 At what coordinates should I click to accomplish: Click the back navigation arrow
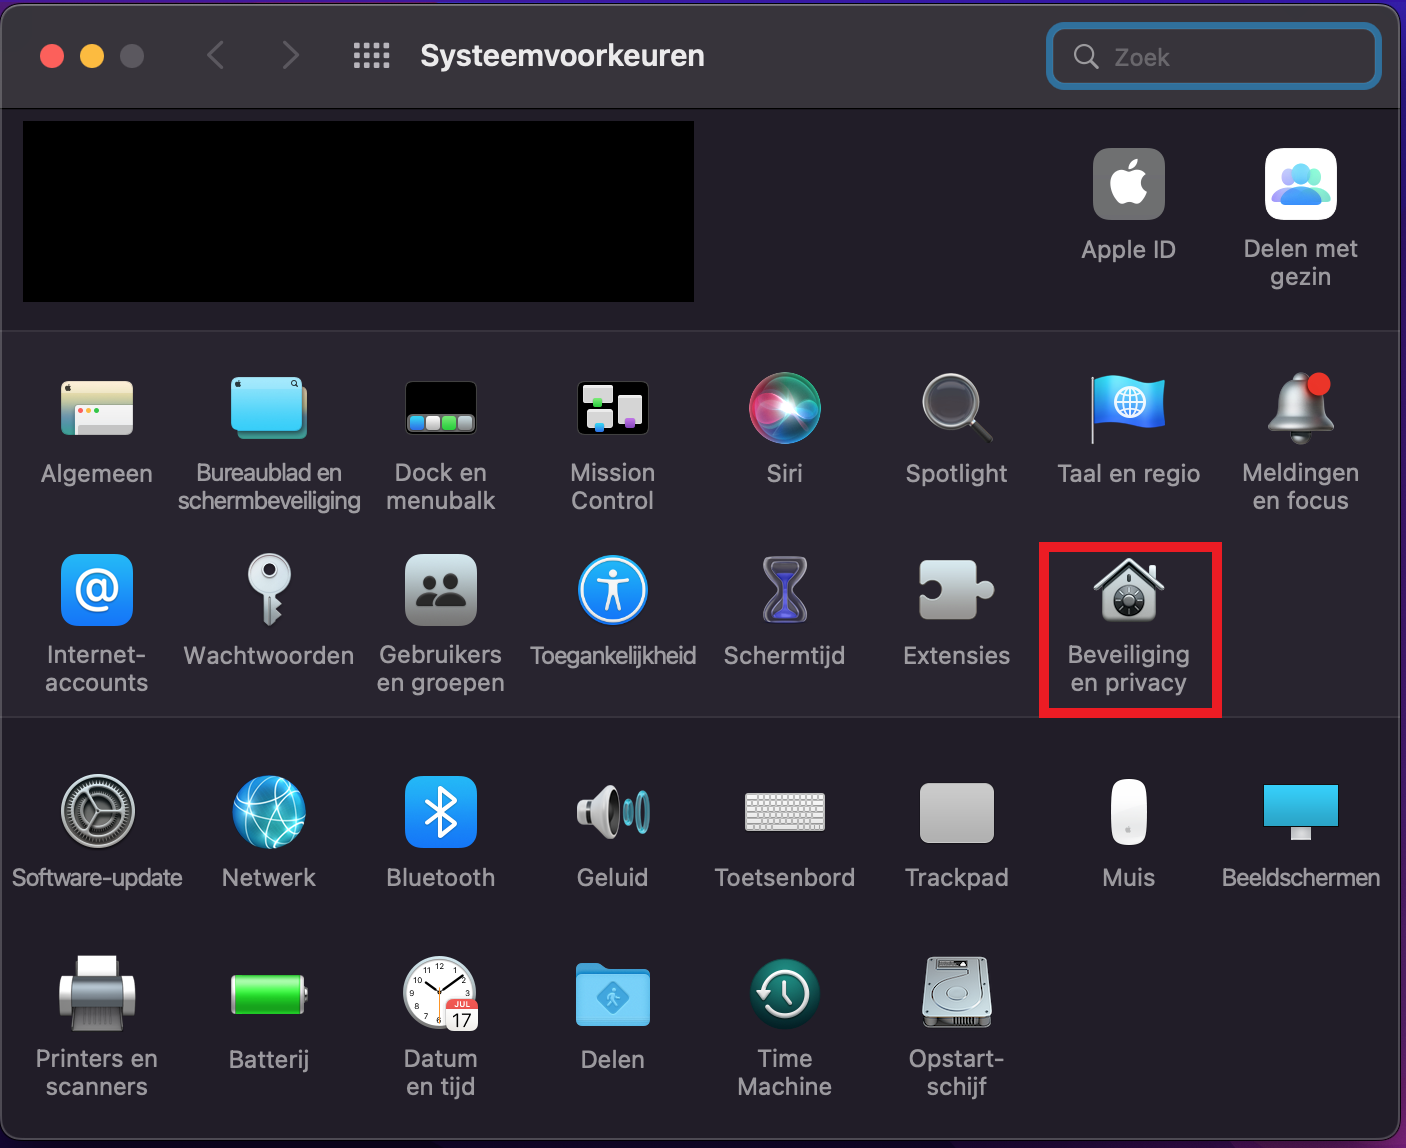pyautogui.click(x=215, y=55)
